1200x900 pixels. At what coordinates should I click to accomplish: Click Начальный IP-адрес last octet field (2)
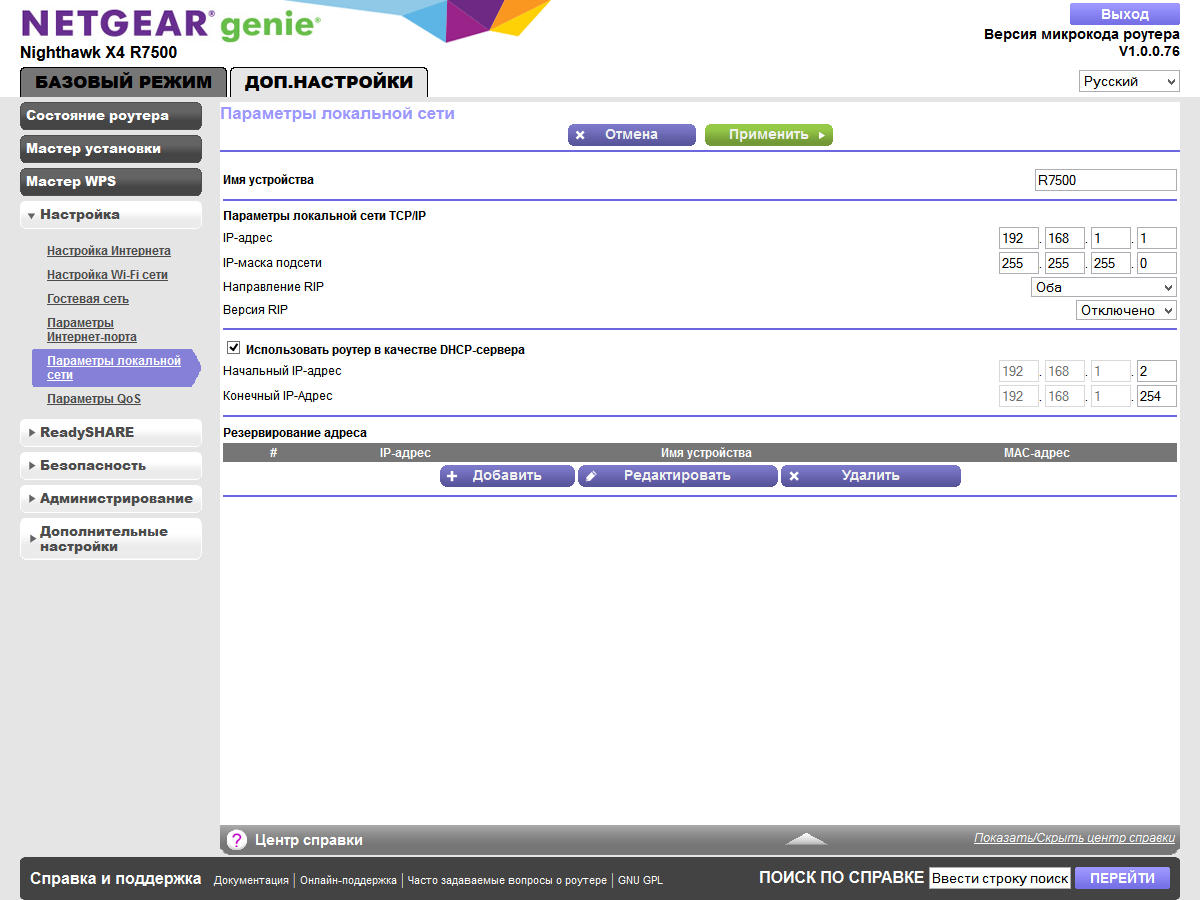[x=1157, y=371]
